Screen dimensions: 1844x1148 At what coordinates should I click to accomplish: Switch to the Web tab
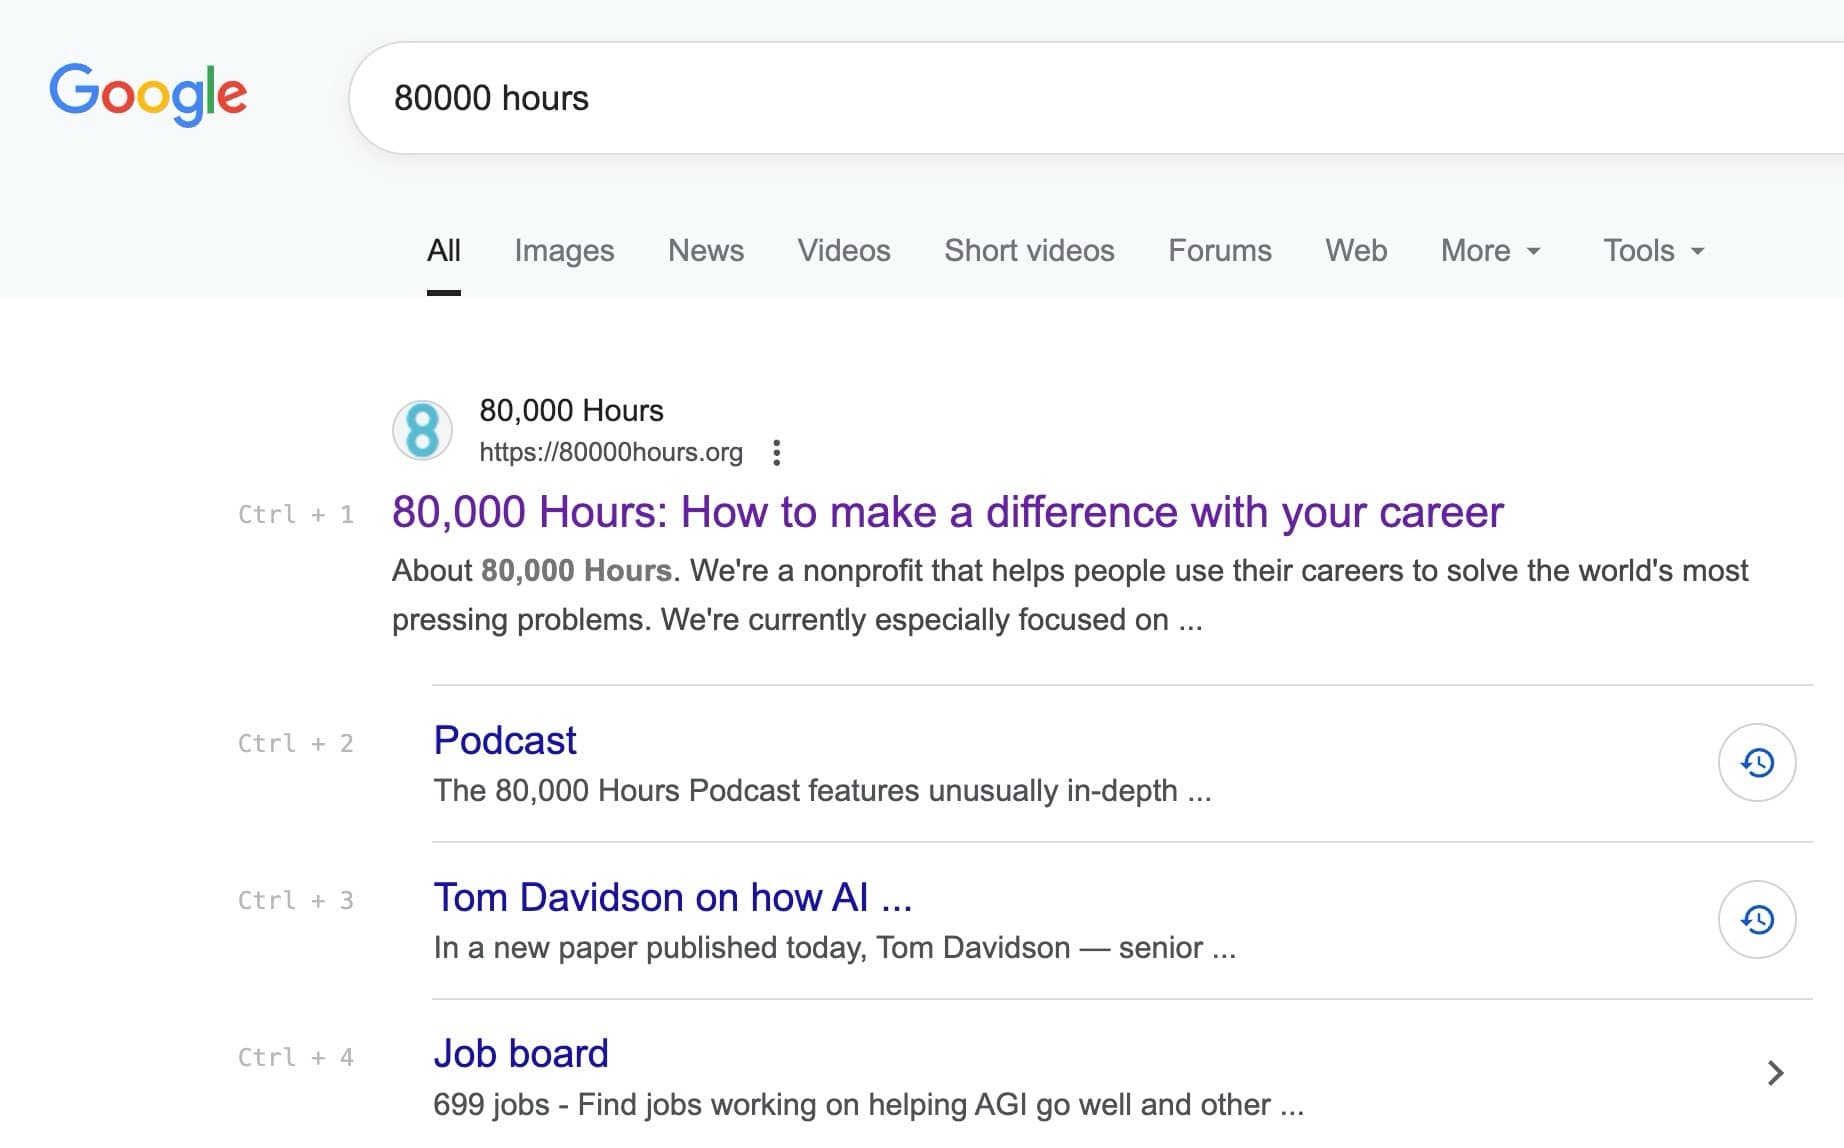[1356, 250]
